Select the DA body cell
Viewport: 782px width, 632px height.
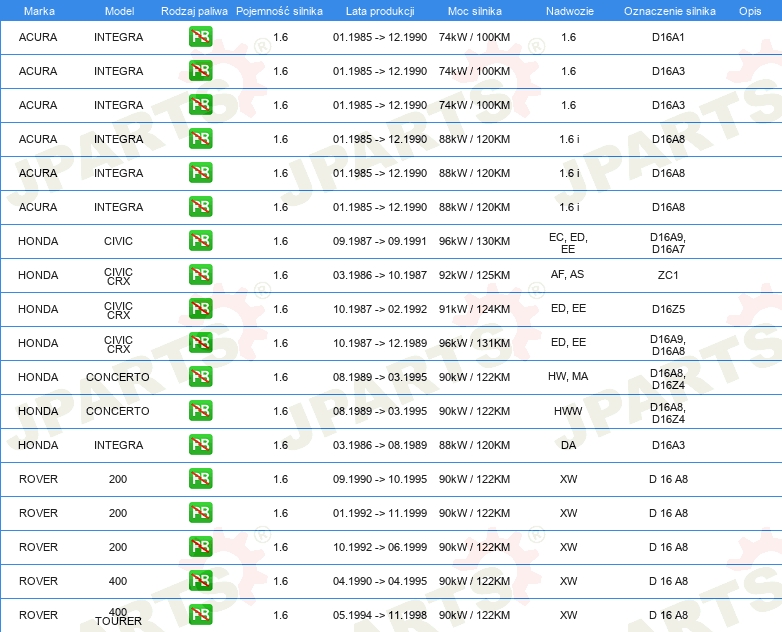click(569, 445)
